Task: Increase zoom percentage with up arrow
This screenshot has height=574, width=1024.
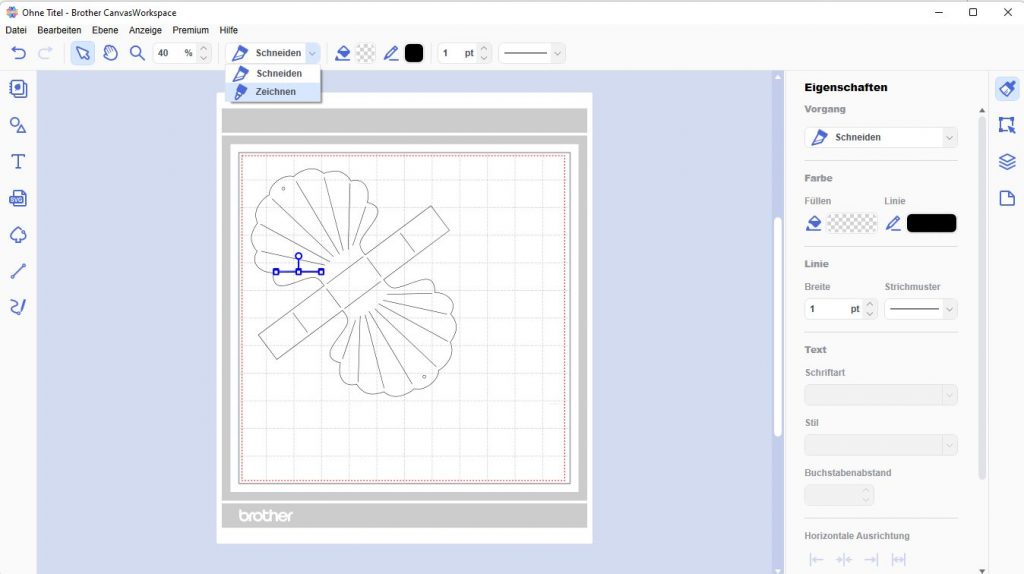Action: point(204,48)
